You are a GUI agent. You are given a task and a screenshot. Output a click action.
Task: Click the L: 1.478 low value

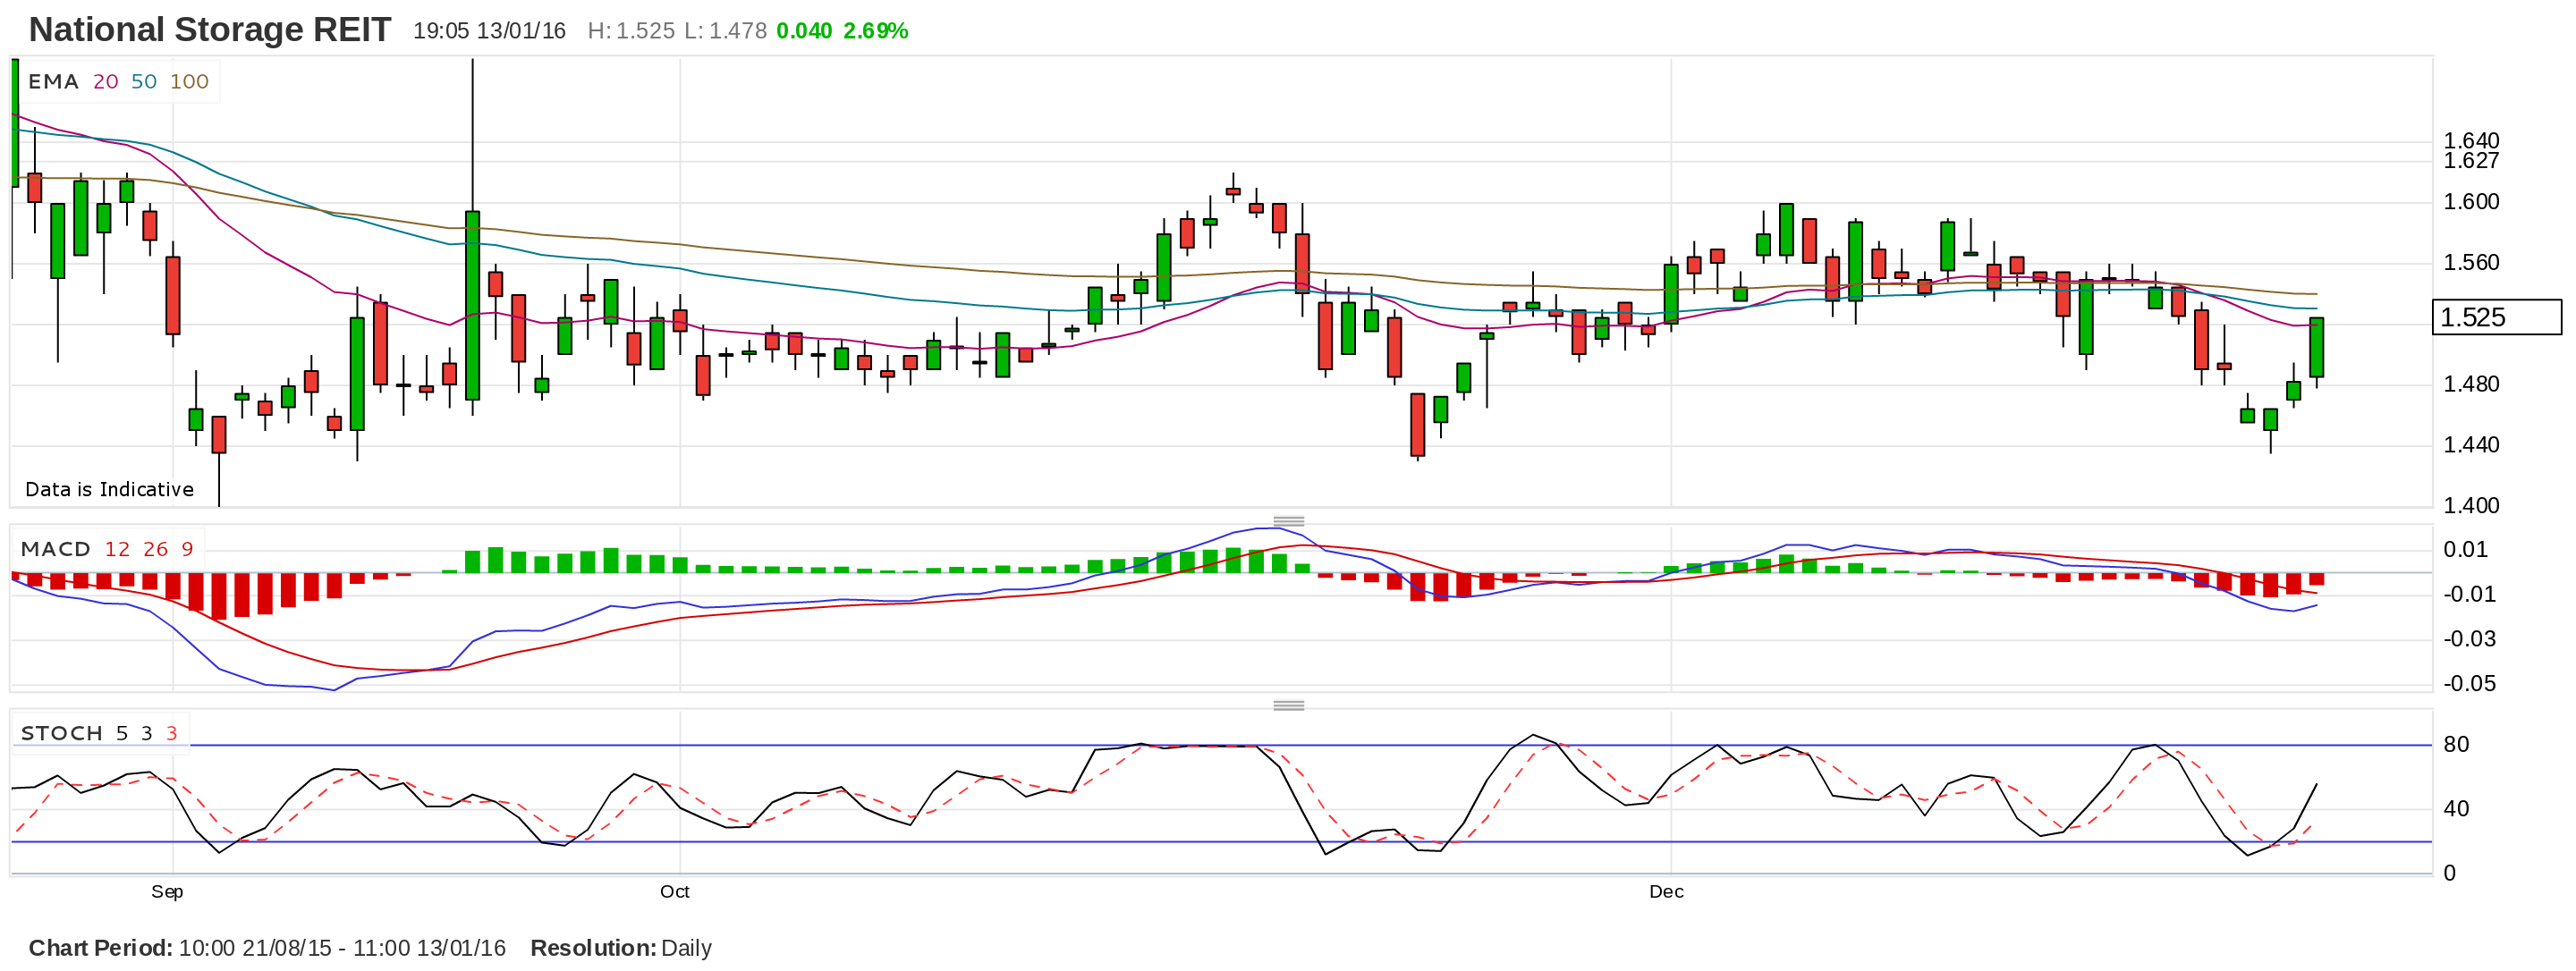coord(725,31)
